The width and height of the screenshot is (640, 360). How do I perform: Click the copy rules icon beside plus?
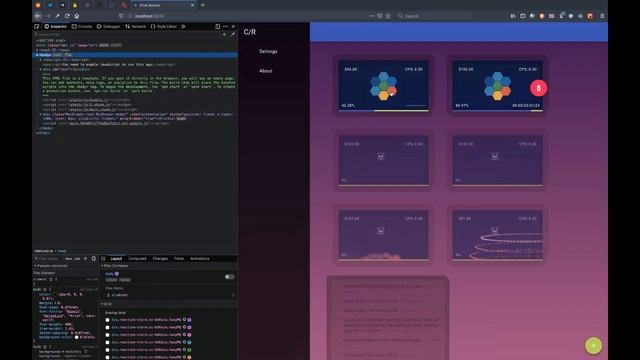coord(94,259)
